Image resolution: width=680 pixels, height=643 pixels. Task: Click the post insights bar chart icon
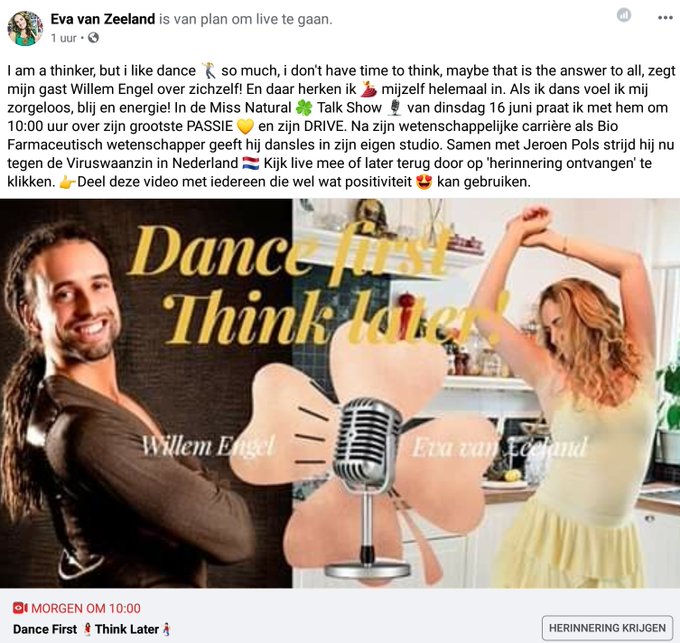tap(624, 15)
